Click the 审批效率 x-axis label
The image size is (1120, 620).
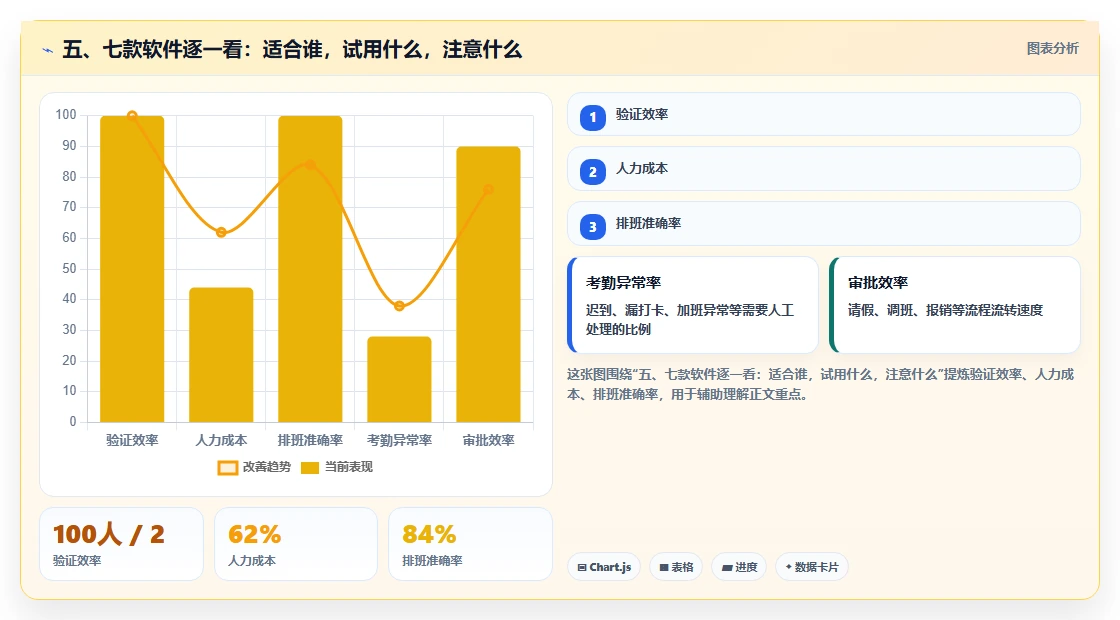click(489, 441)
